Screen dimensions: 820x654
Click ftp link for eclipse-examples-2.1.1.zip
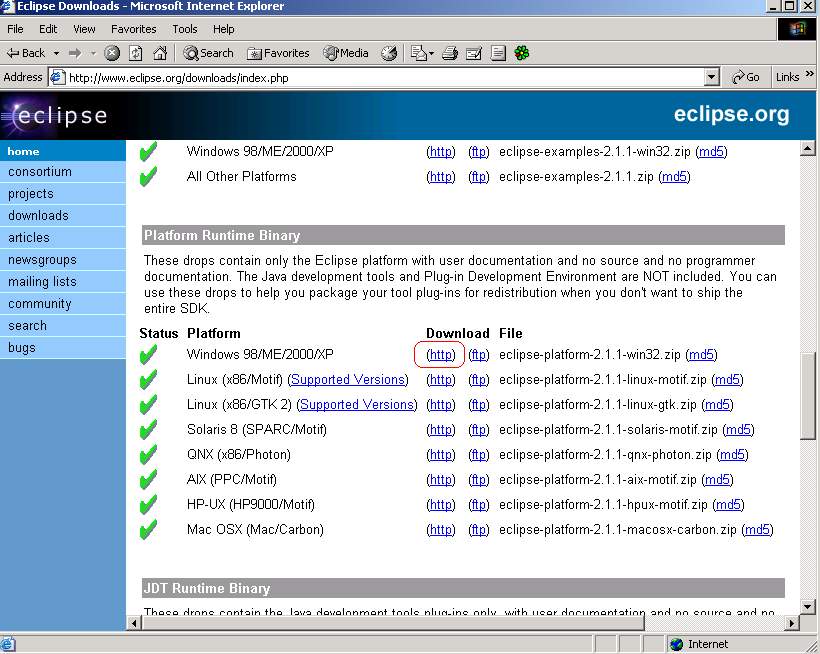tap(479, 177)
